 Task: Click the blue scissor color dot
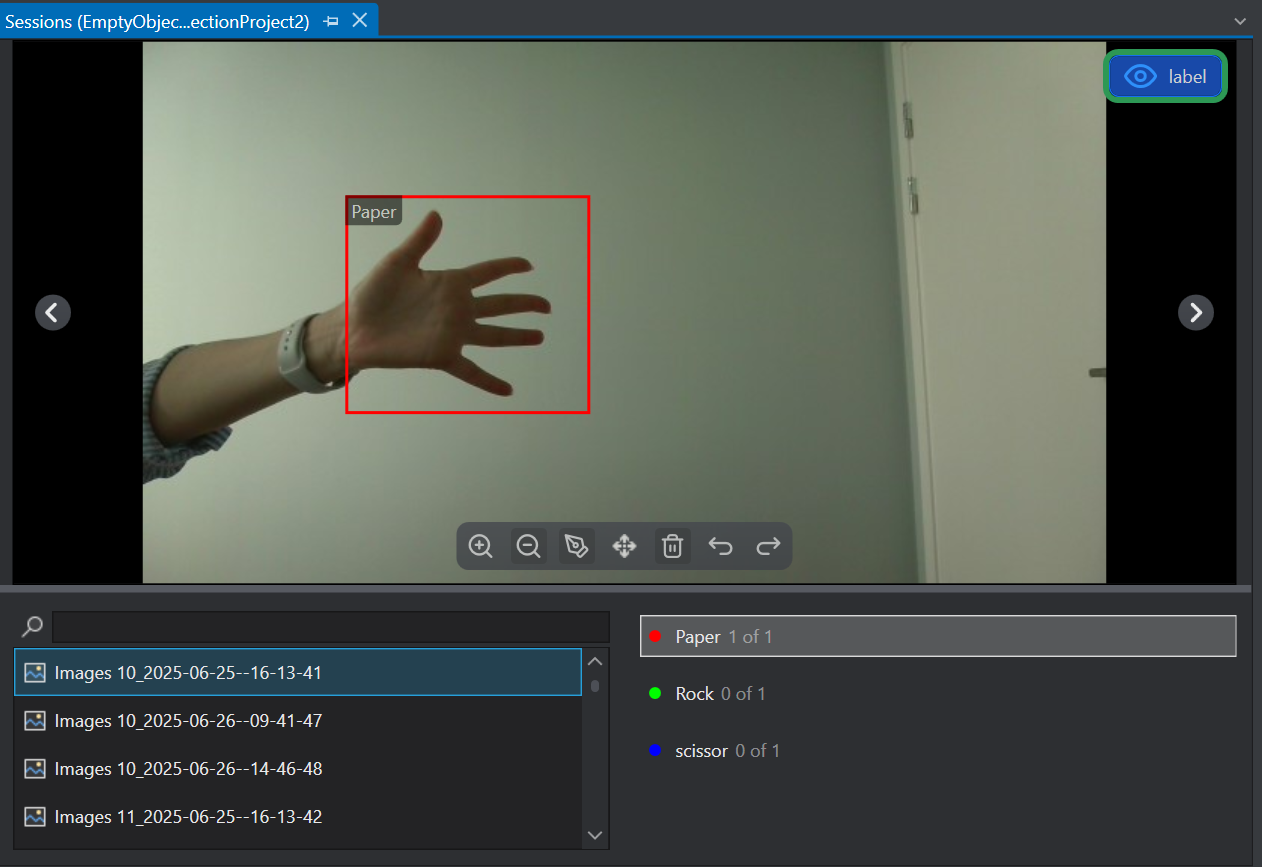click(655, 750)
